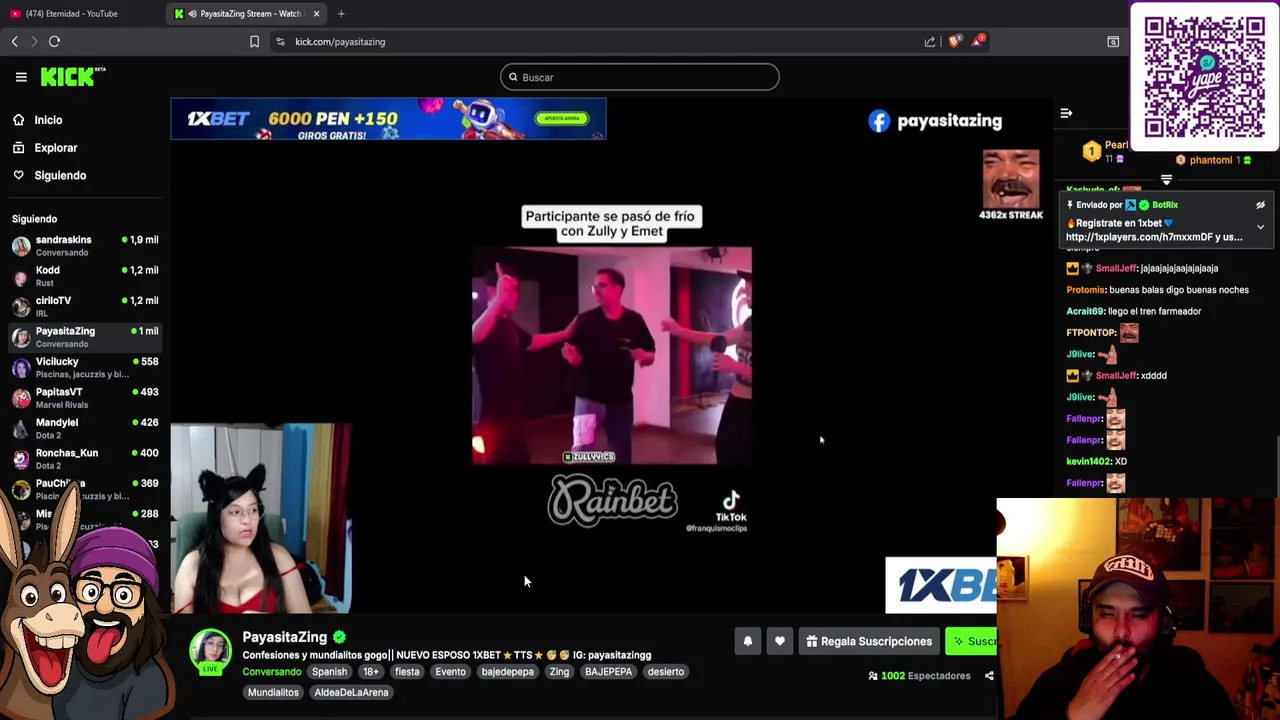Open a new browser tab
This screenshot has height=720, width=1280.
(341, 14)
